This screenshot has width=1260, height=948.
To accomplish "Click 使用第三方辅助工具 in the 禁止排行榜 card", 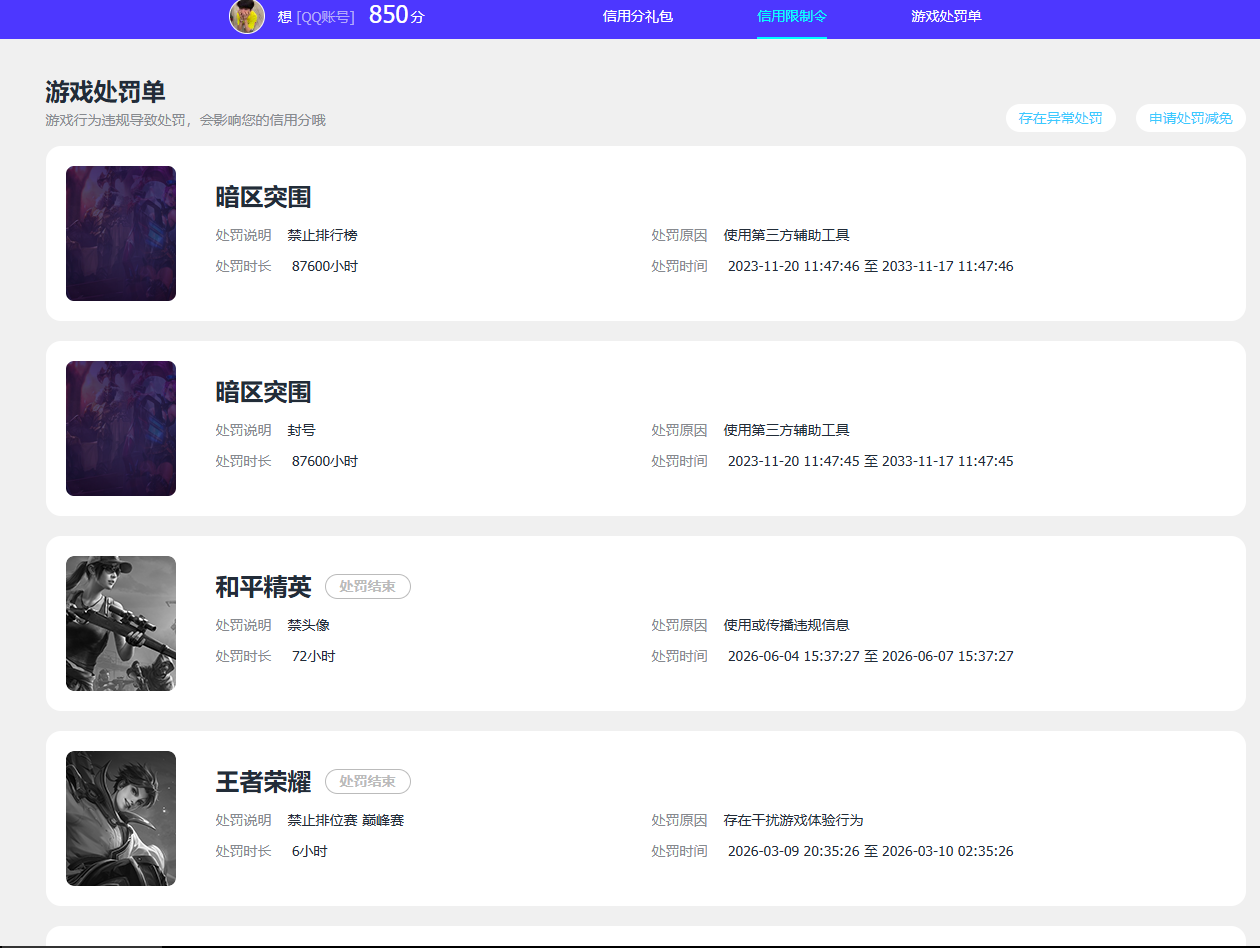I will click(x=786, y=236).
